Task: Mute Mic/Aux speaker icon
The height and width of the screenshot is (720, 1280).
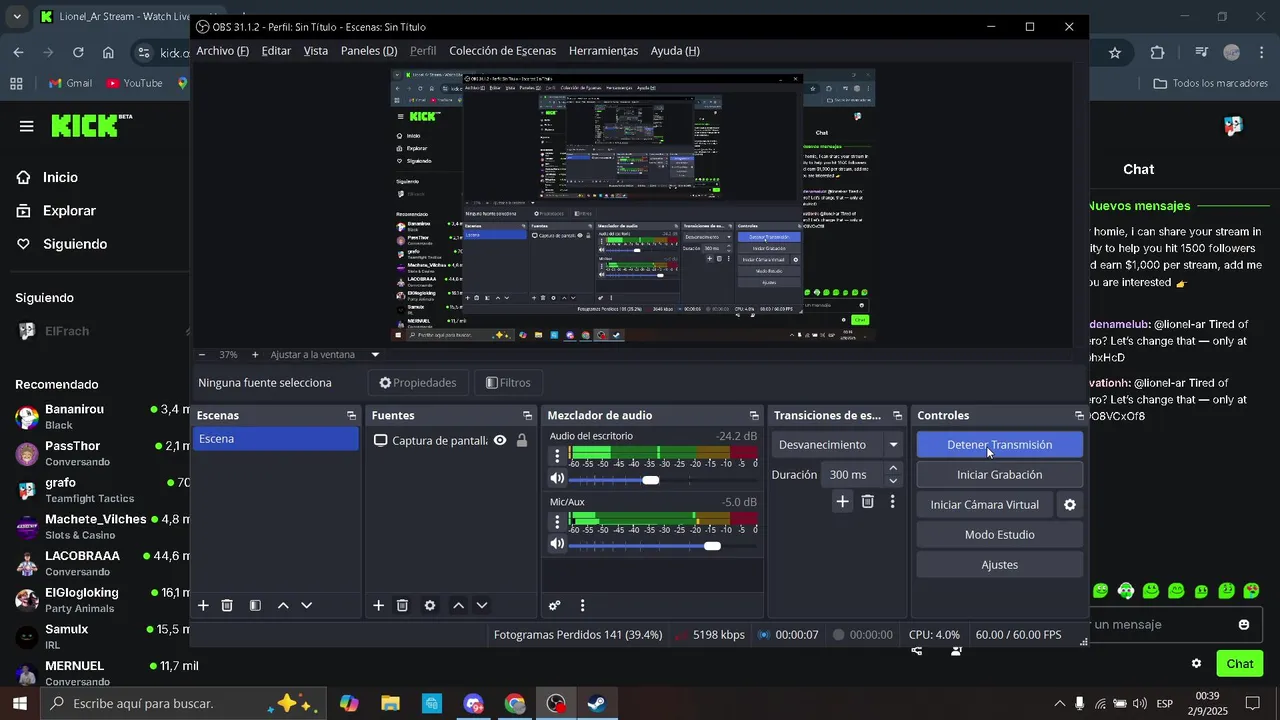Action: [557, 544]
